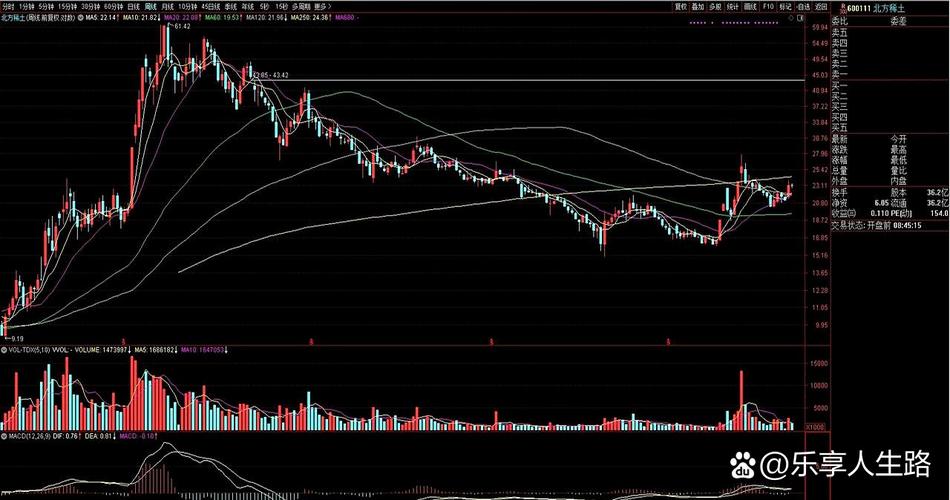Click the 统计 statistics toolbar button

pyautogui.click(x=733, y=6)
